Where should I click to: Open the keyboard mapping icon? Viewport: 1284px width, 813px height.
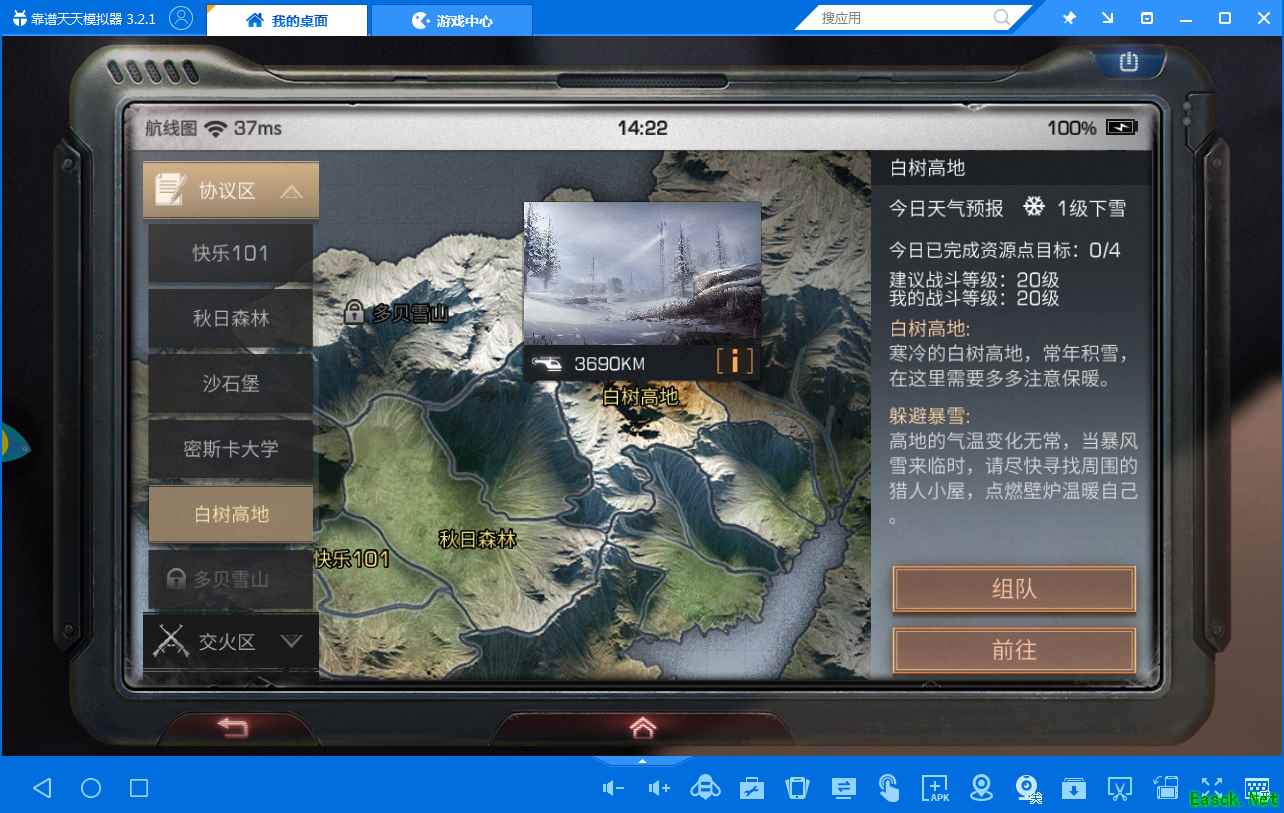pos(1257,788)
